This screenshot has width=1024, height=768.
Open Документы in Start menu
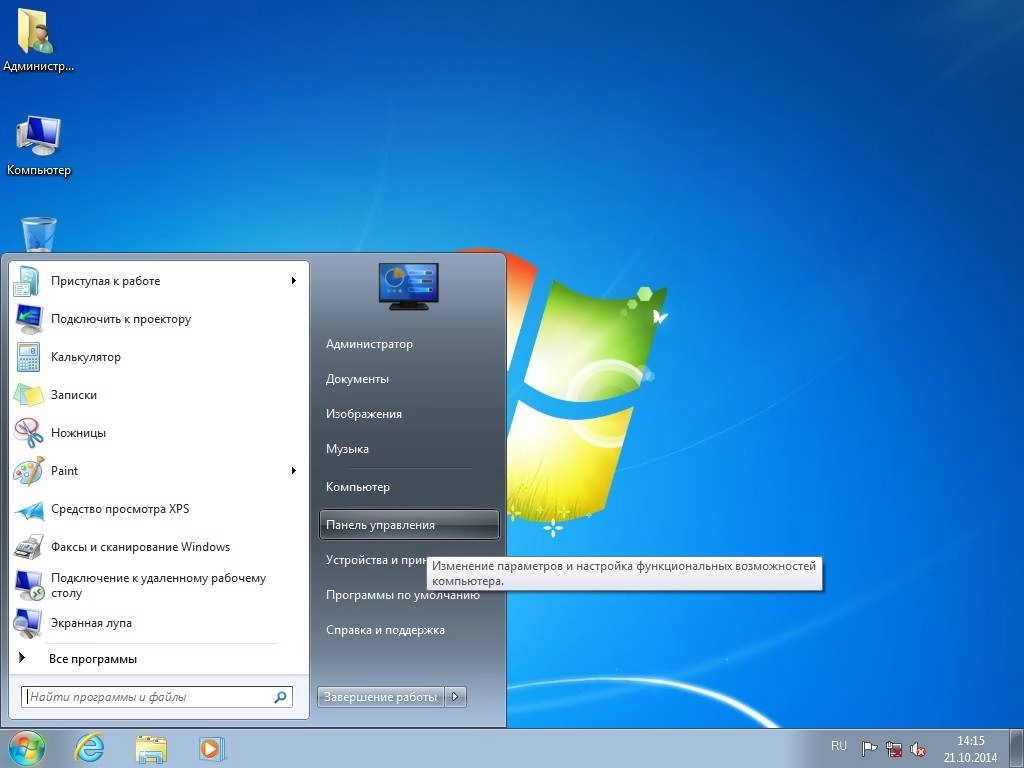tap(357, 379)
